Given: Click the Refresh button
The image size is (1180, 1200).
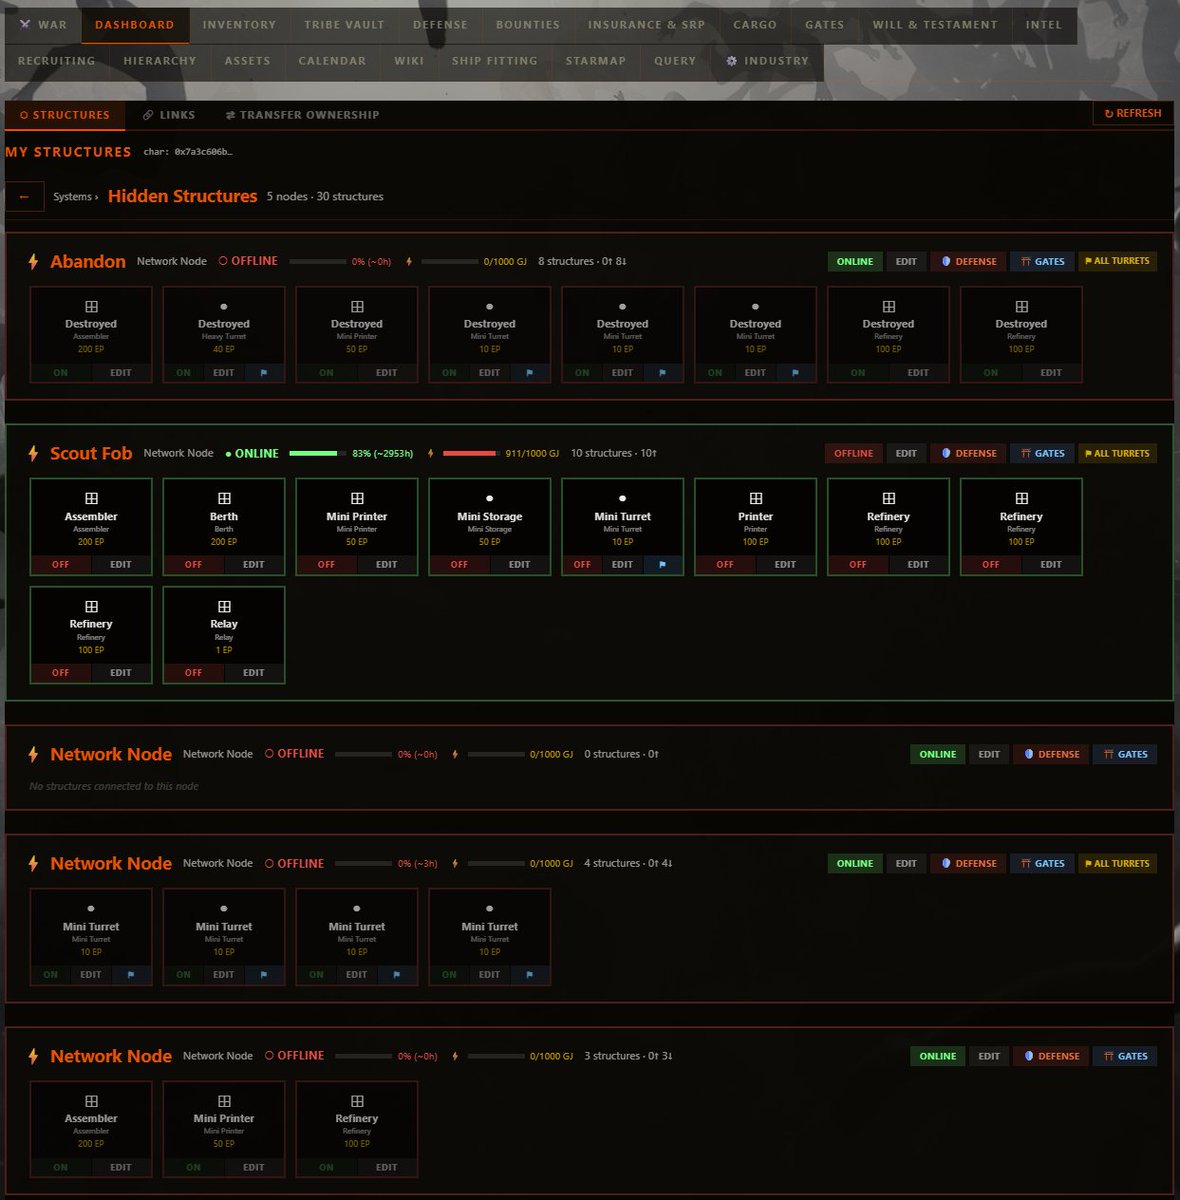Looking at the screenshot, I should (x=1133, y=114).
